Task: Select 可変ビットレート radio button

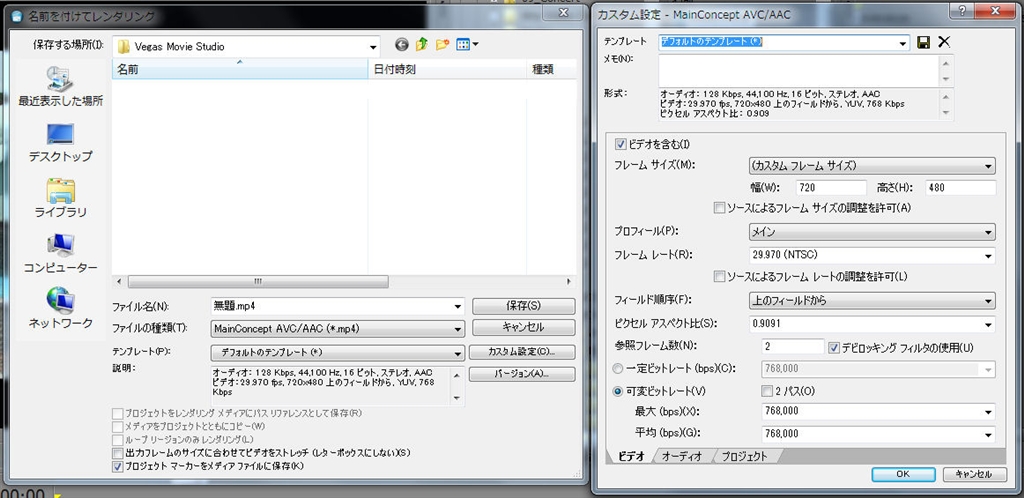Action: [618, 391]
